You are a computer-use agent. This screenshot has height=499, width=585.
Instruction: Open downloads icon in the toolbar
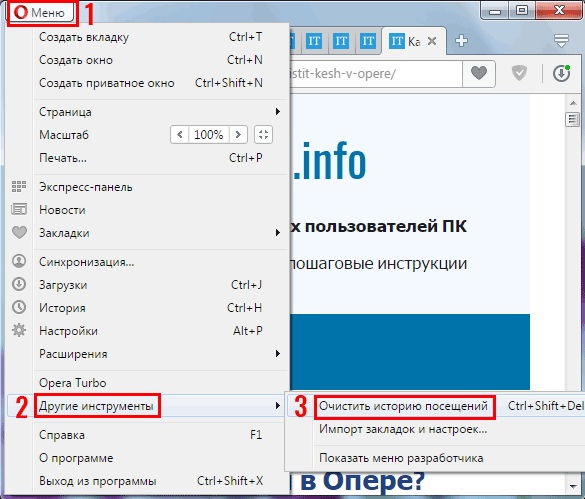pyautogui.click(x=561, y=73)
